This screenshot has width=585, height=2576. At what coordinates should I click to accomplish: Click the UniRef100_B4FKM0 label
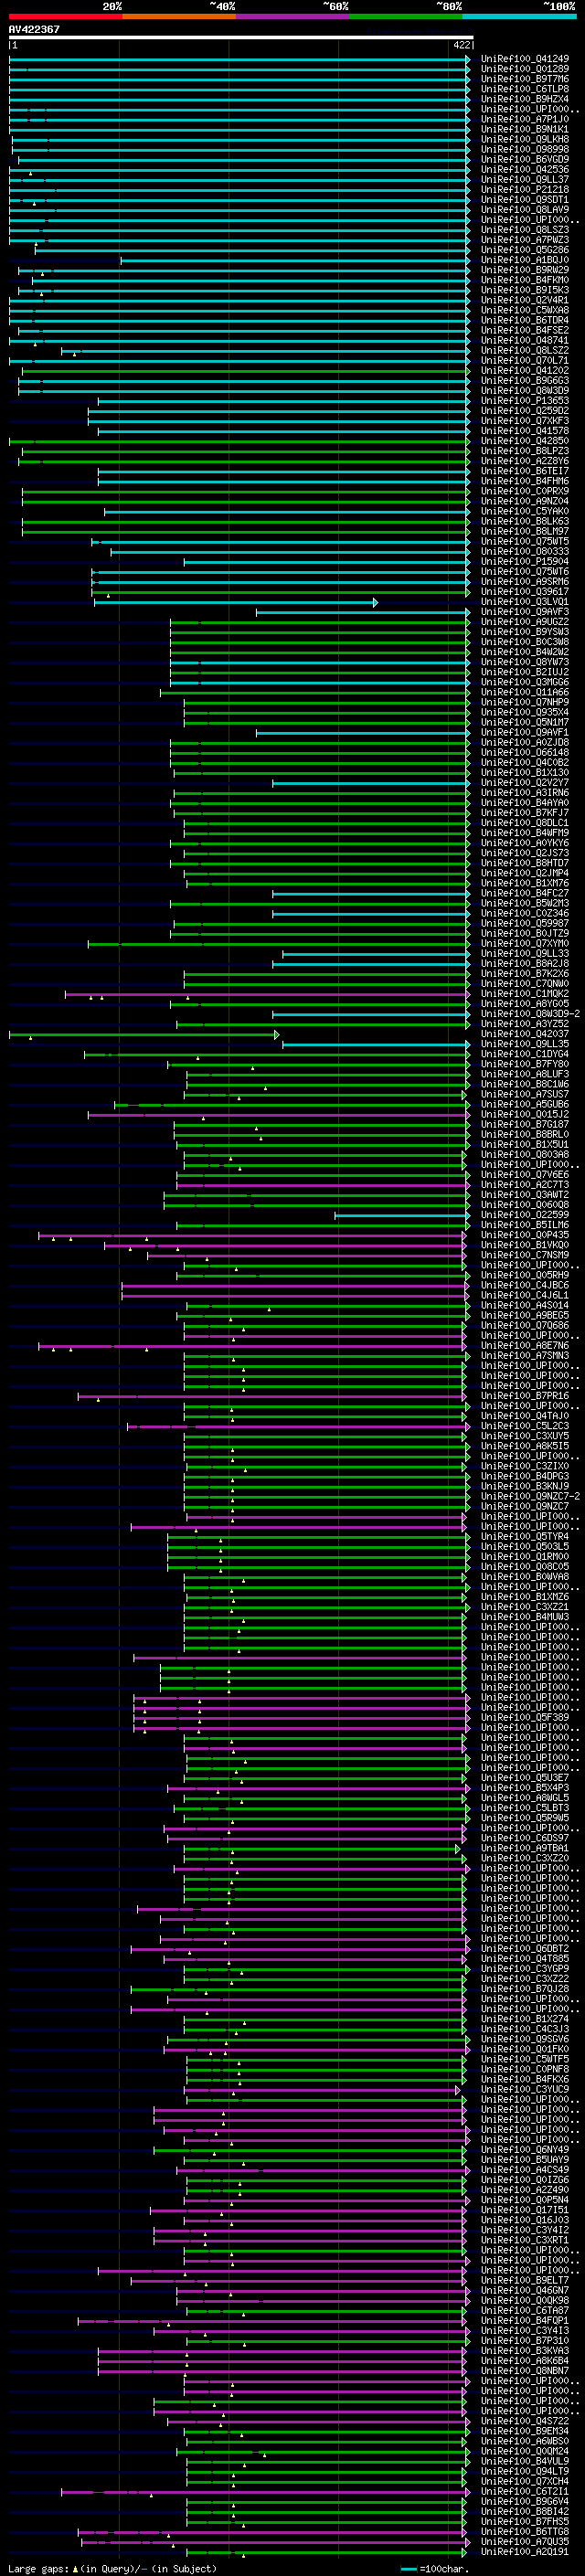point(525,280)
